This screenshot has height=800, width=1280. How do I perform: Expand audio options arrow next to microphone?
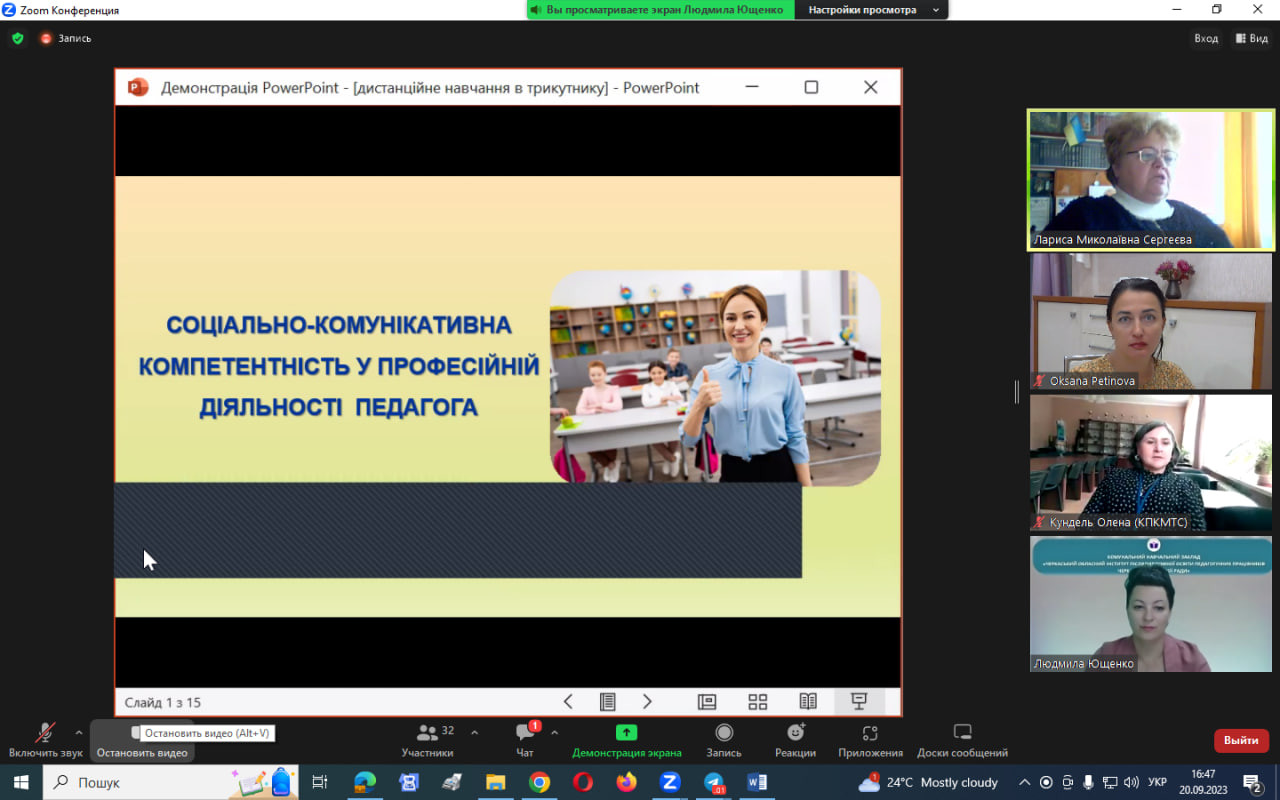(79, 732)
